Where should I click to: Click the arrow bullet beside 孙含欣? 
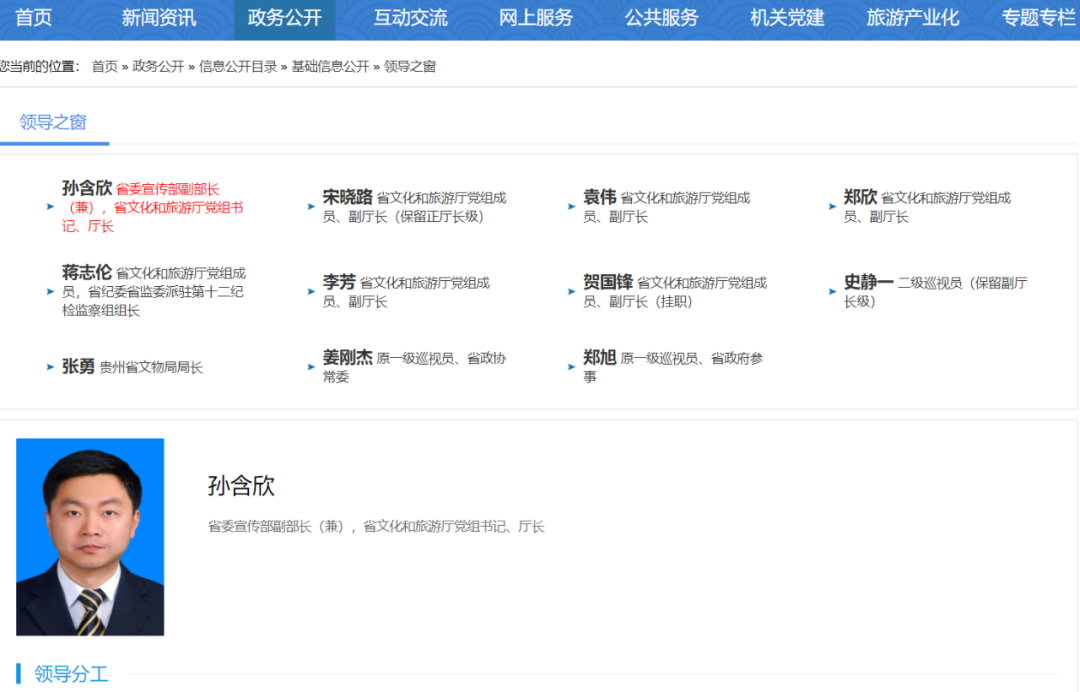coord(50,207)
